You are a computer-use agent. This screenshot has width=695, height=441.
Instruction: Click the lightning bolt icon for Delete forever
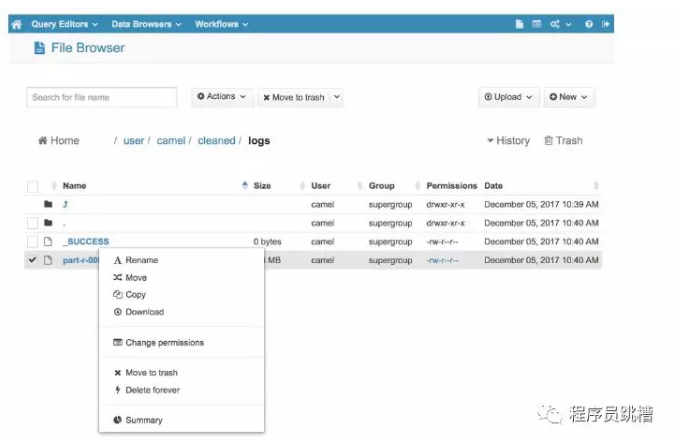(x=117, y=390)
